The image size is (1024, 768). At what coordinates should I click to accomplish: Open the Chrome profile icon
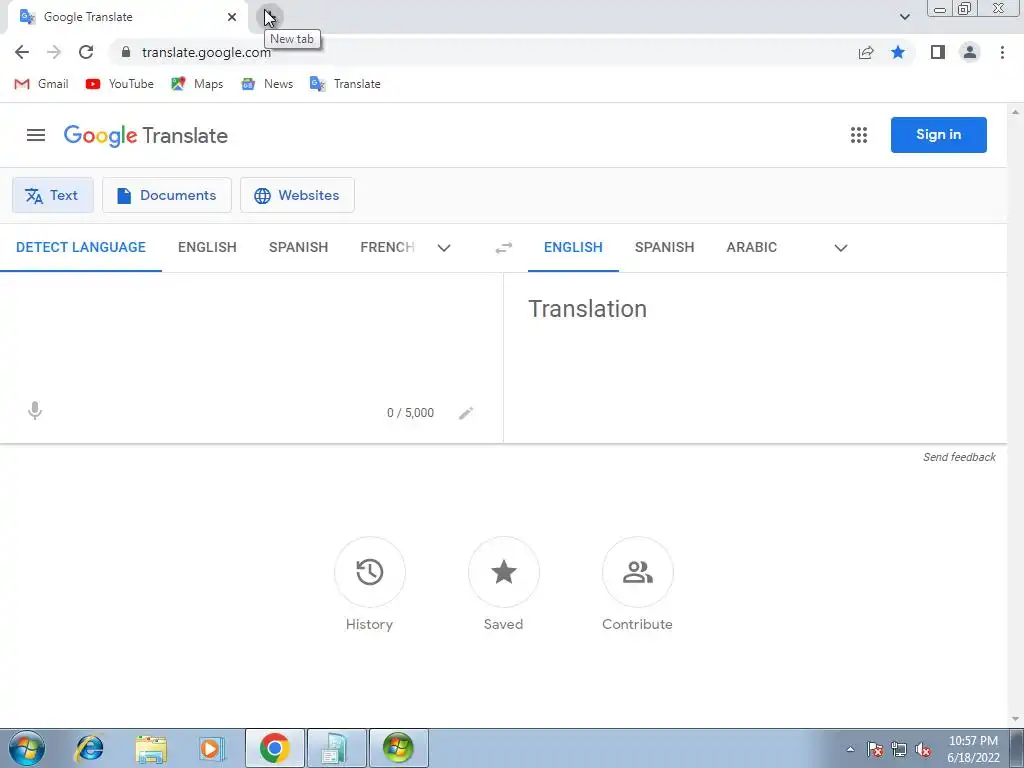point(970,52)
